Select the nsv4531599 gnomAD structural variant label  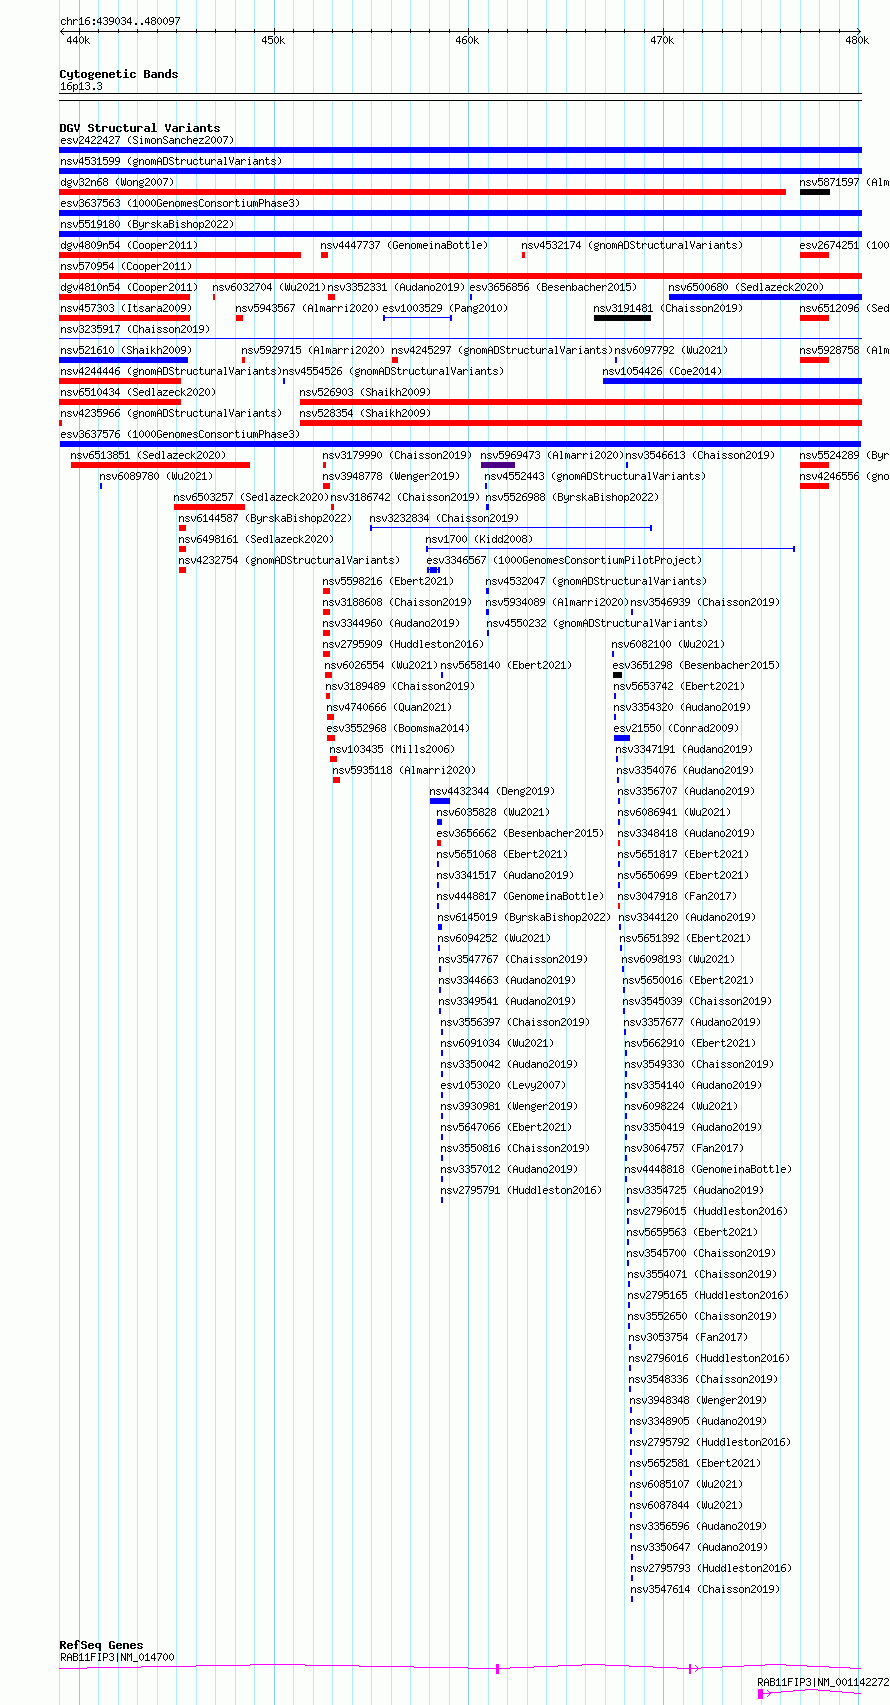[x=171, y=162]
